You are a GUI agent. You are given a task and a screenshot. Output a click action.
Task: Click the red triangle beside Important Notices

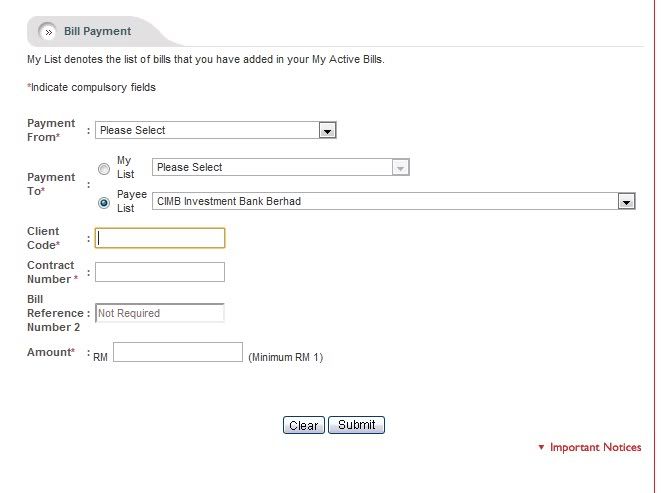click(x=541, y=448)
